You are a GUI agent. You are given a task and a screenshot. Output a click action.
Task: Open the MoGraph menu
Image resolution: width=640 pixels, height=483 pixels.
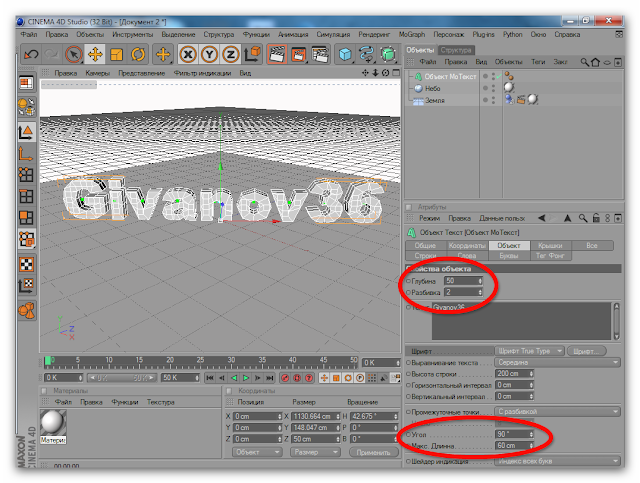[411, 35]
